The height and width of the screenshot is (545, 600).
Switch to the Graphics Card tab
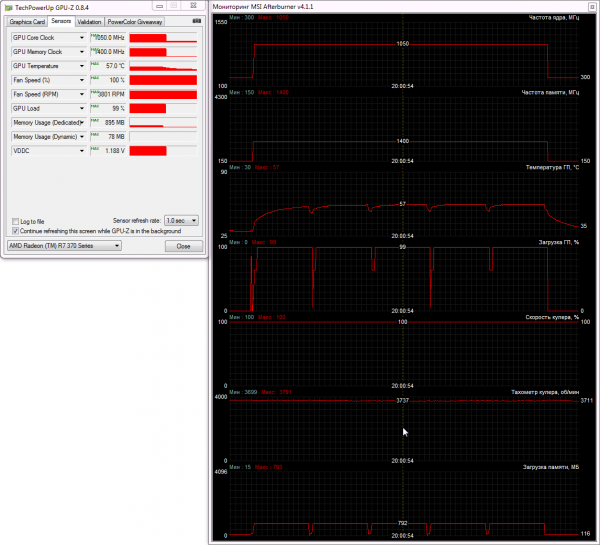click(27, 22)
